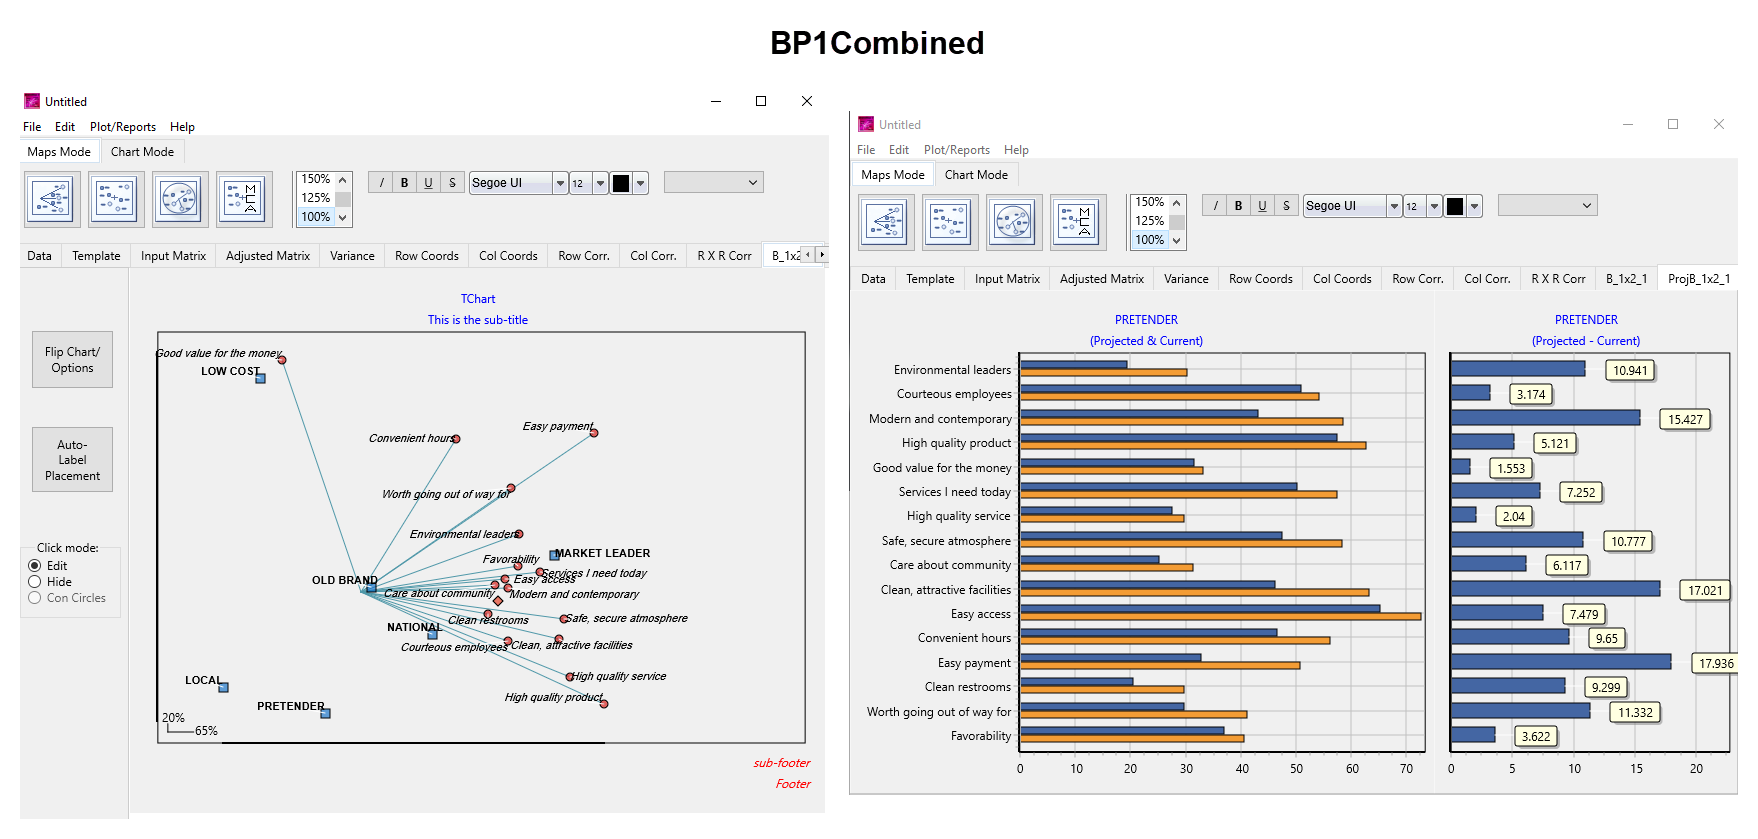This screenshot has height=839, width=1758.
Task: Toggle bold formatting in the perceptual map window
Action: pyautogui.click(x=404, y=183)
